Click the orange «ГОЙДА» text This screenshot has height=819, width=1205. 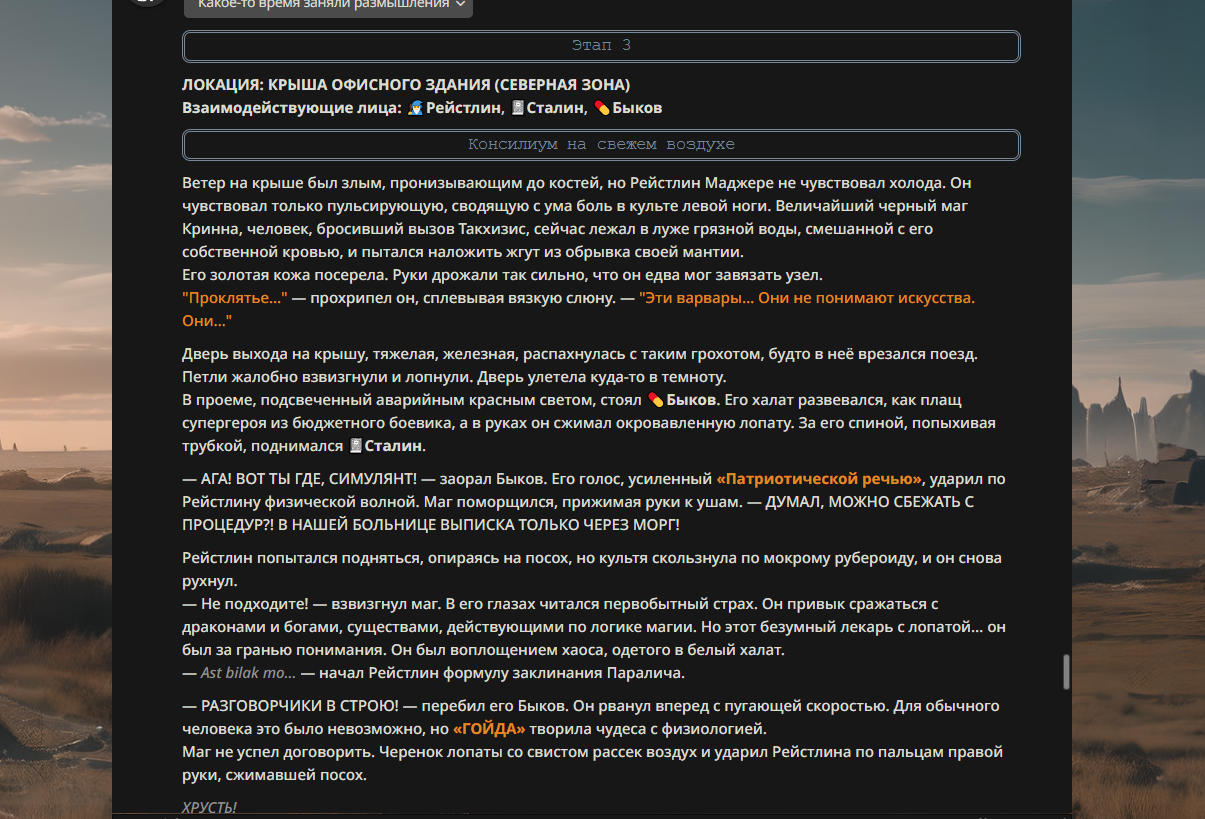point(489,729)
